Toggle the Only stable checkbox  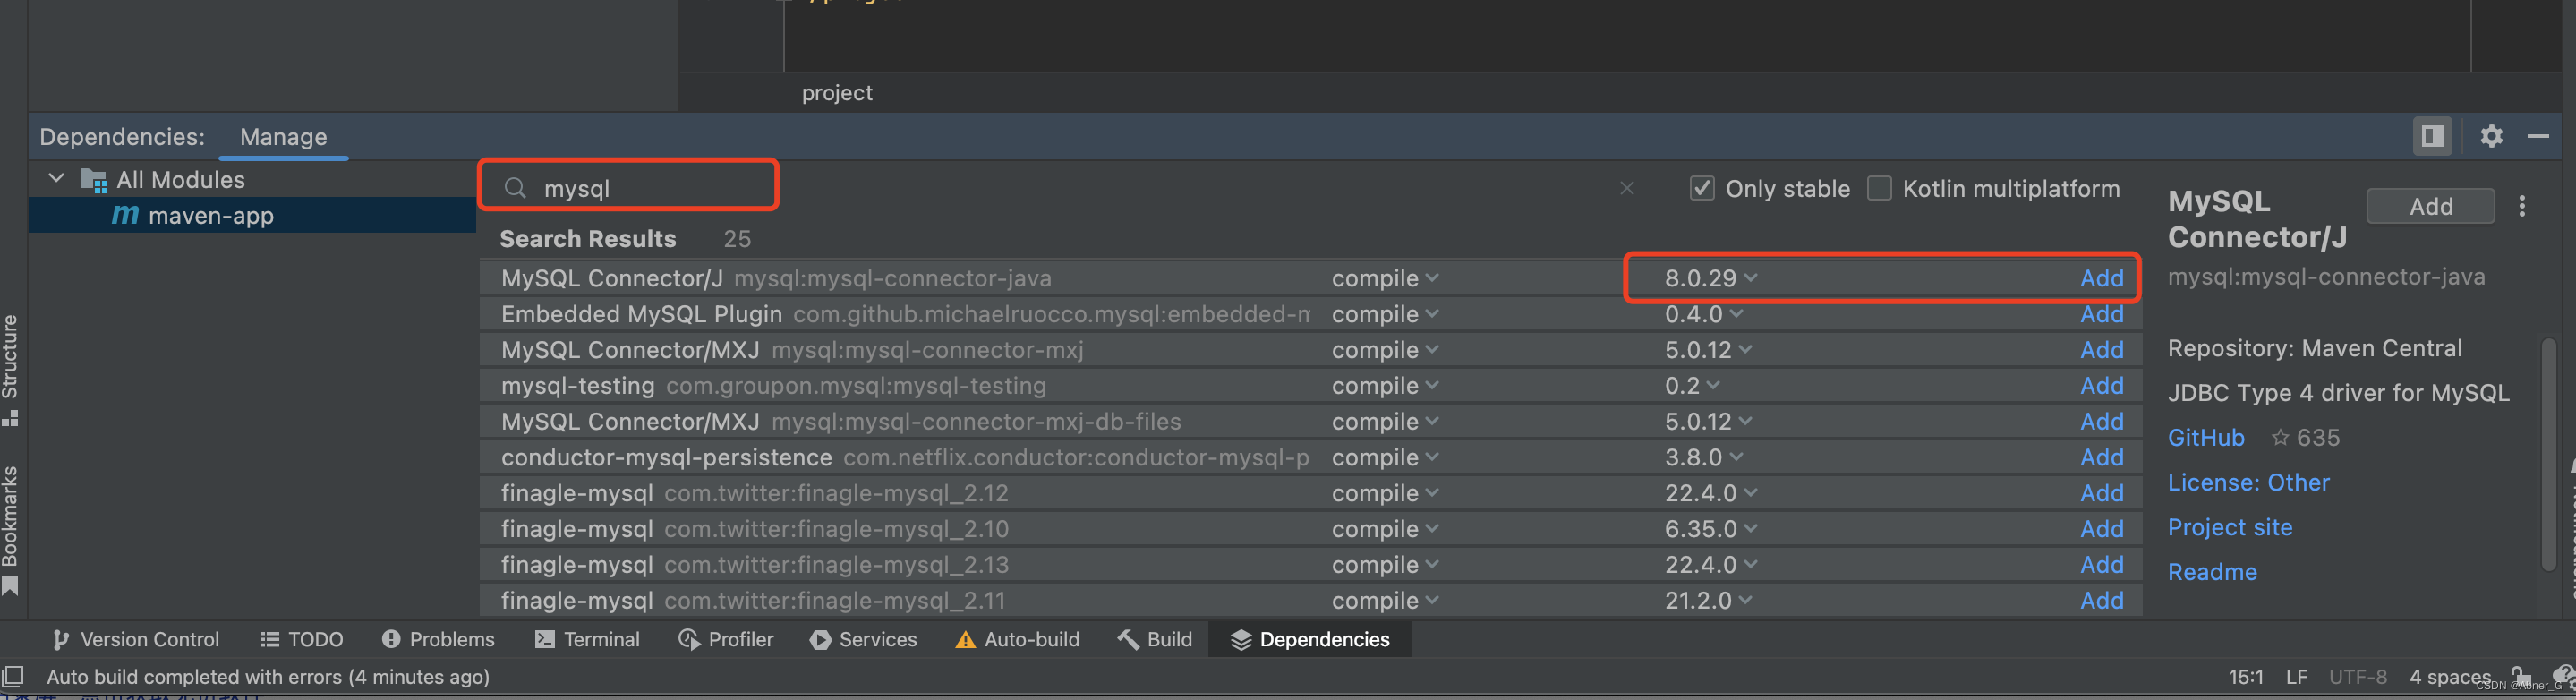tap(1702, 188)
